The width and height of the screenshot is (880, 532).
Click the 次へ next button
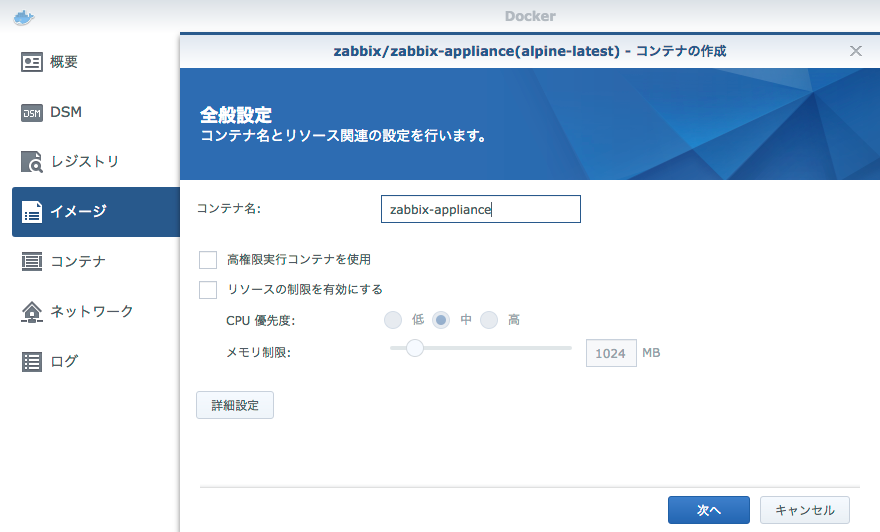709,510
